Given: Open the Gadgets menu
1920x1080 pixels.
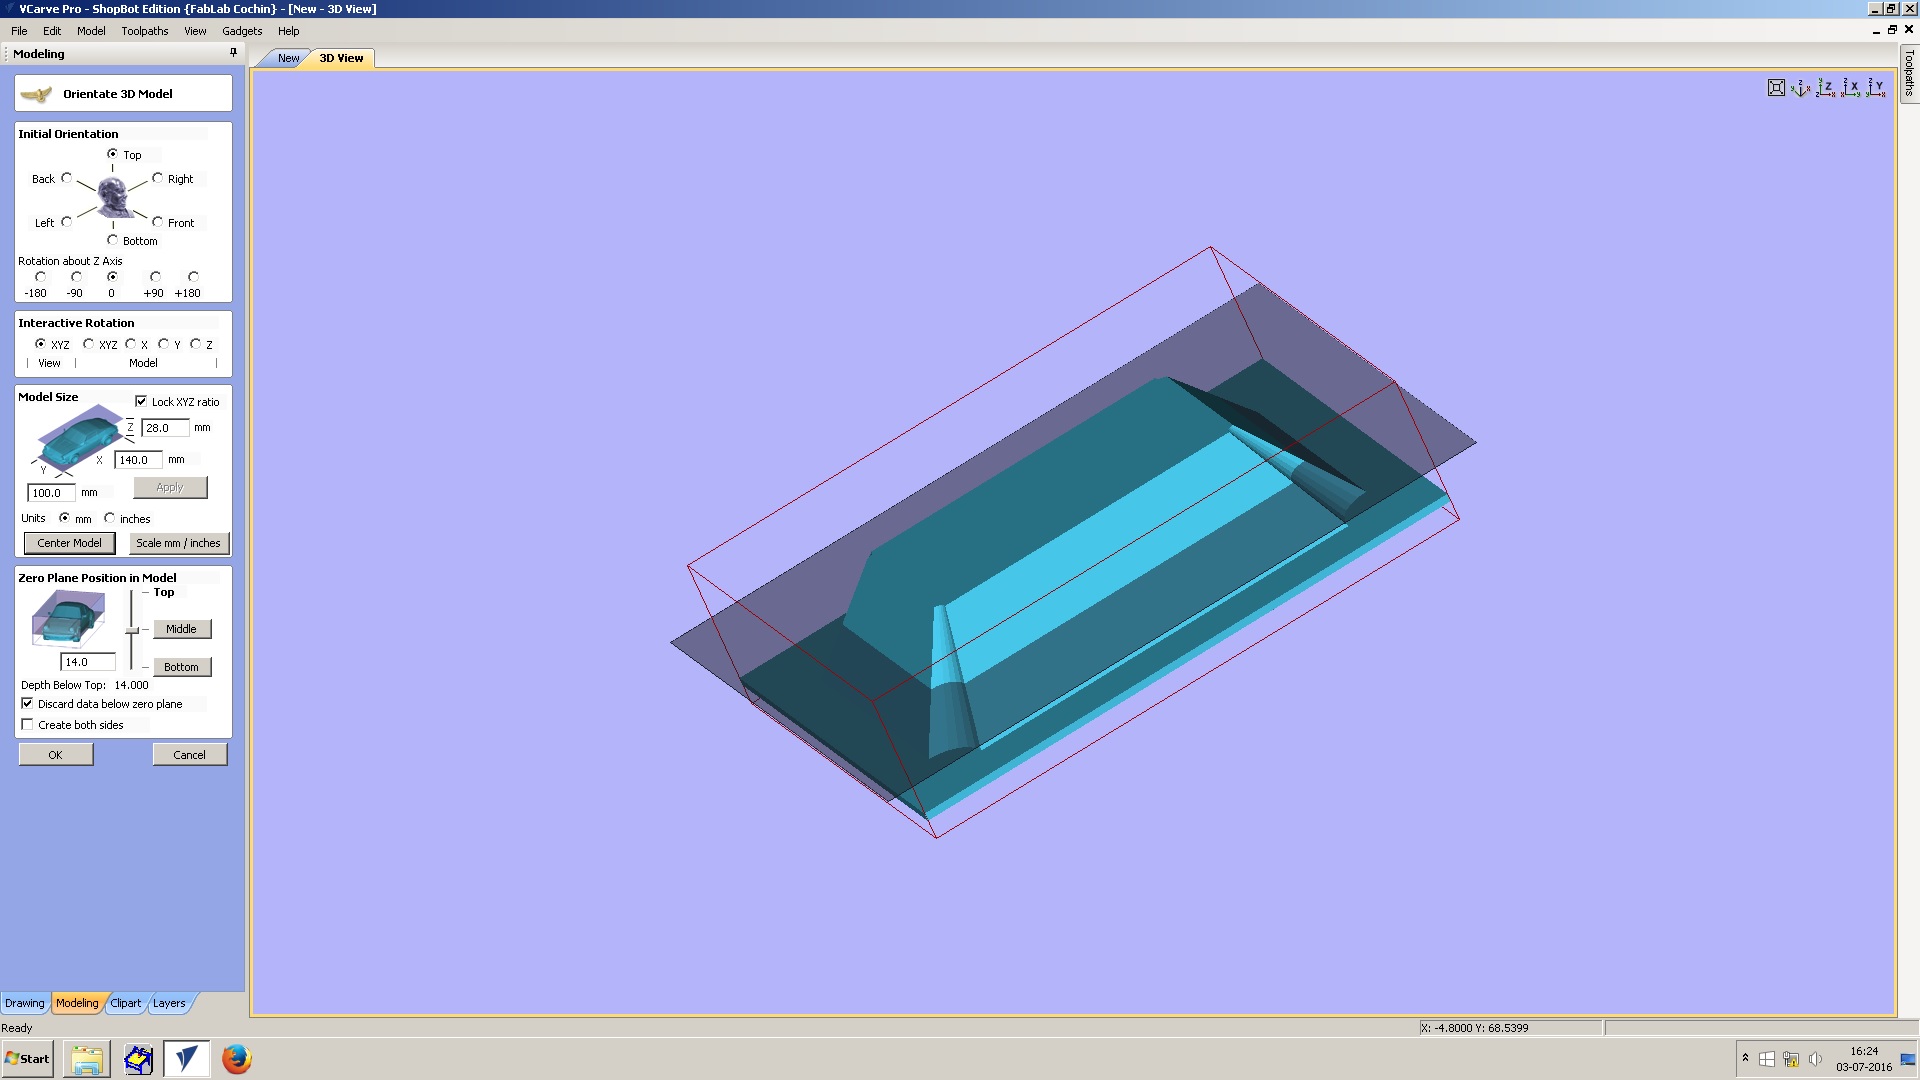Looking at the screenshot, I should point(242,31).
